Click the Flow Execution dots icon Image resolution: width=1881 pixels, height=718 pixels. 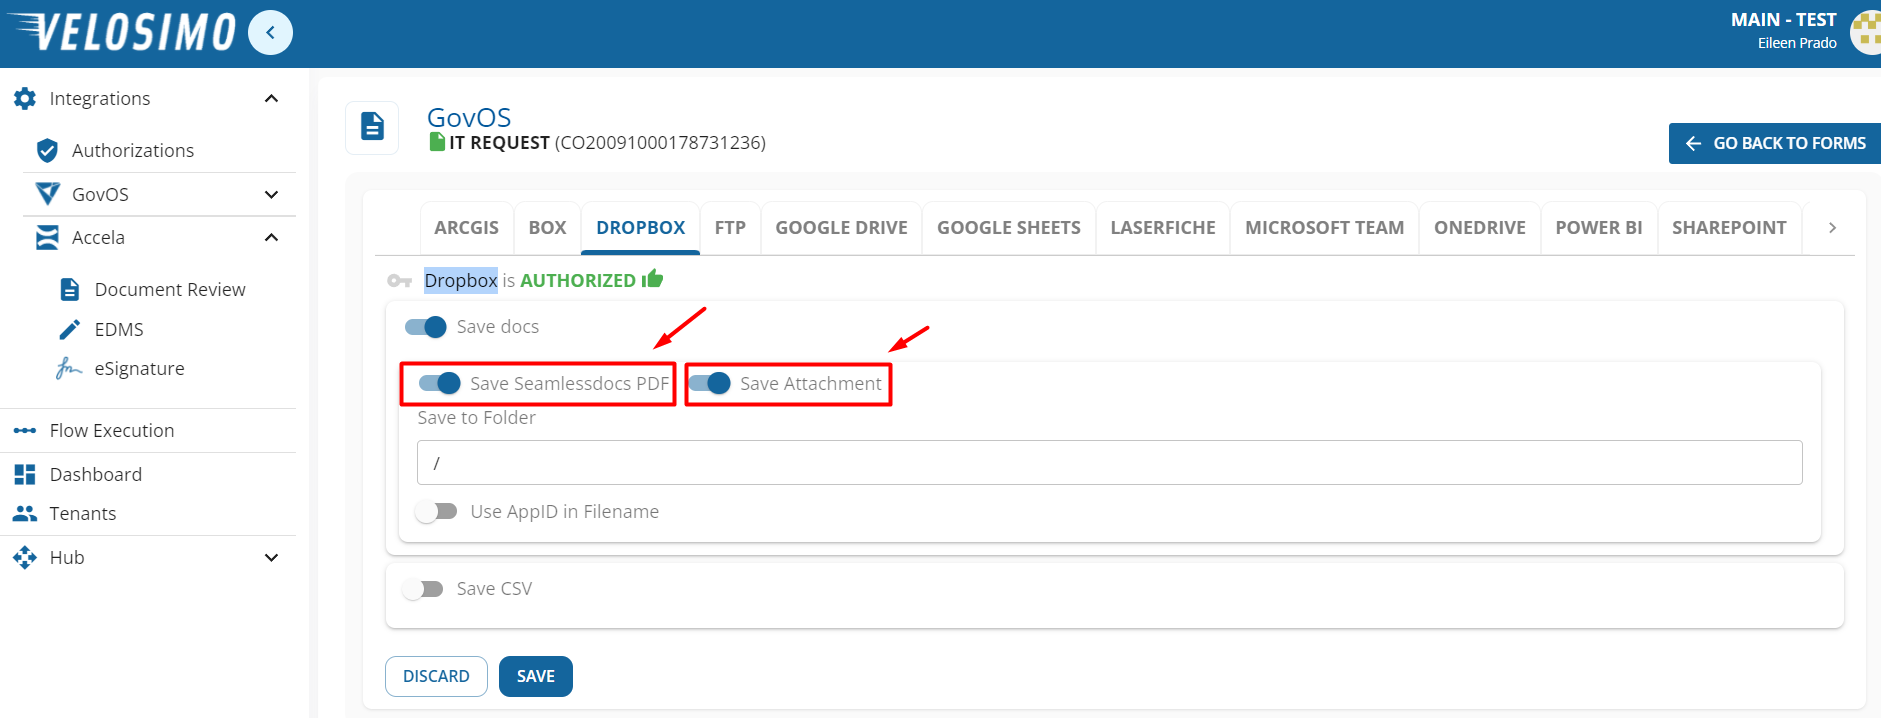point(25,430)
